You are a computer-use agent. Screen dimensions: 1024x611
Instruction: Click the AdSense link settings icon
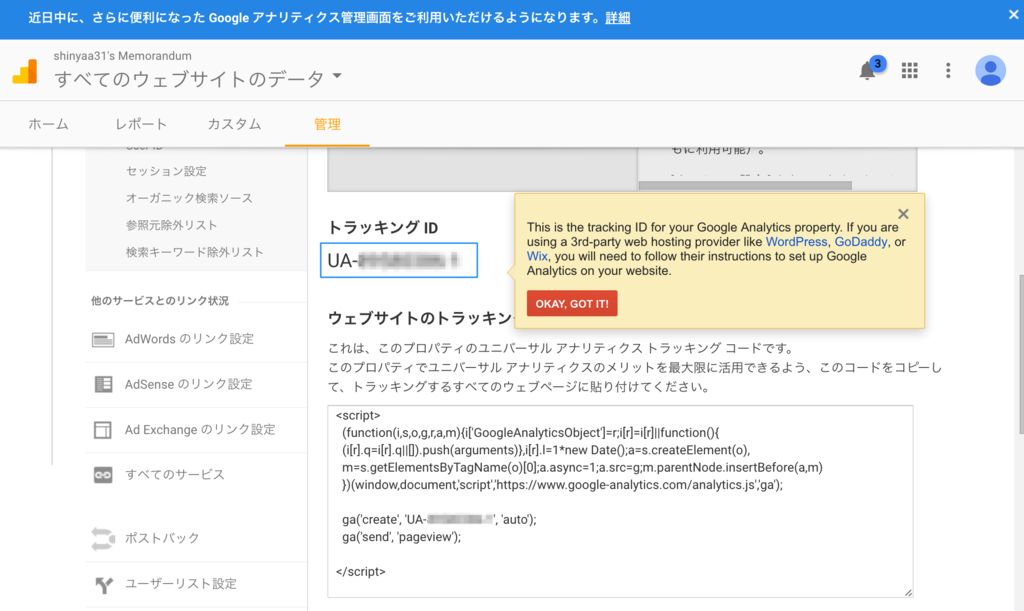(103, 384)
